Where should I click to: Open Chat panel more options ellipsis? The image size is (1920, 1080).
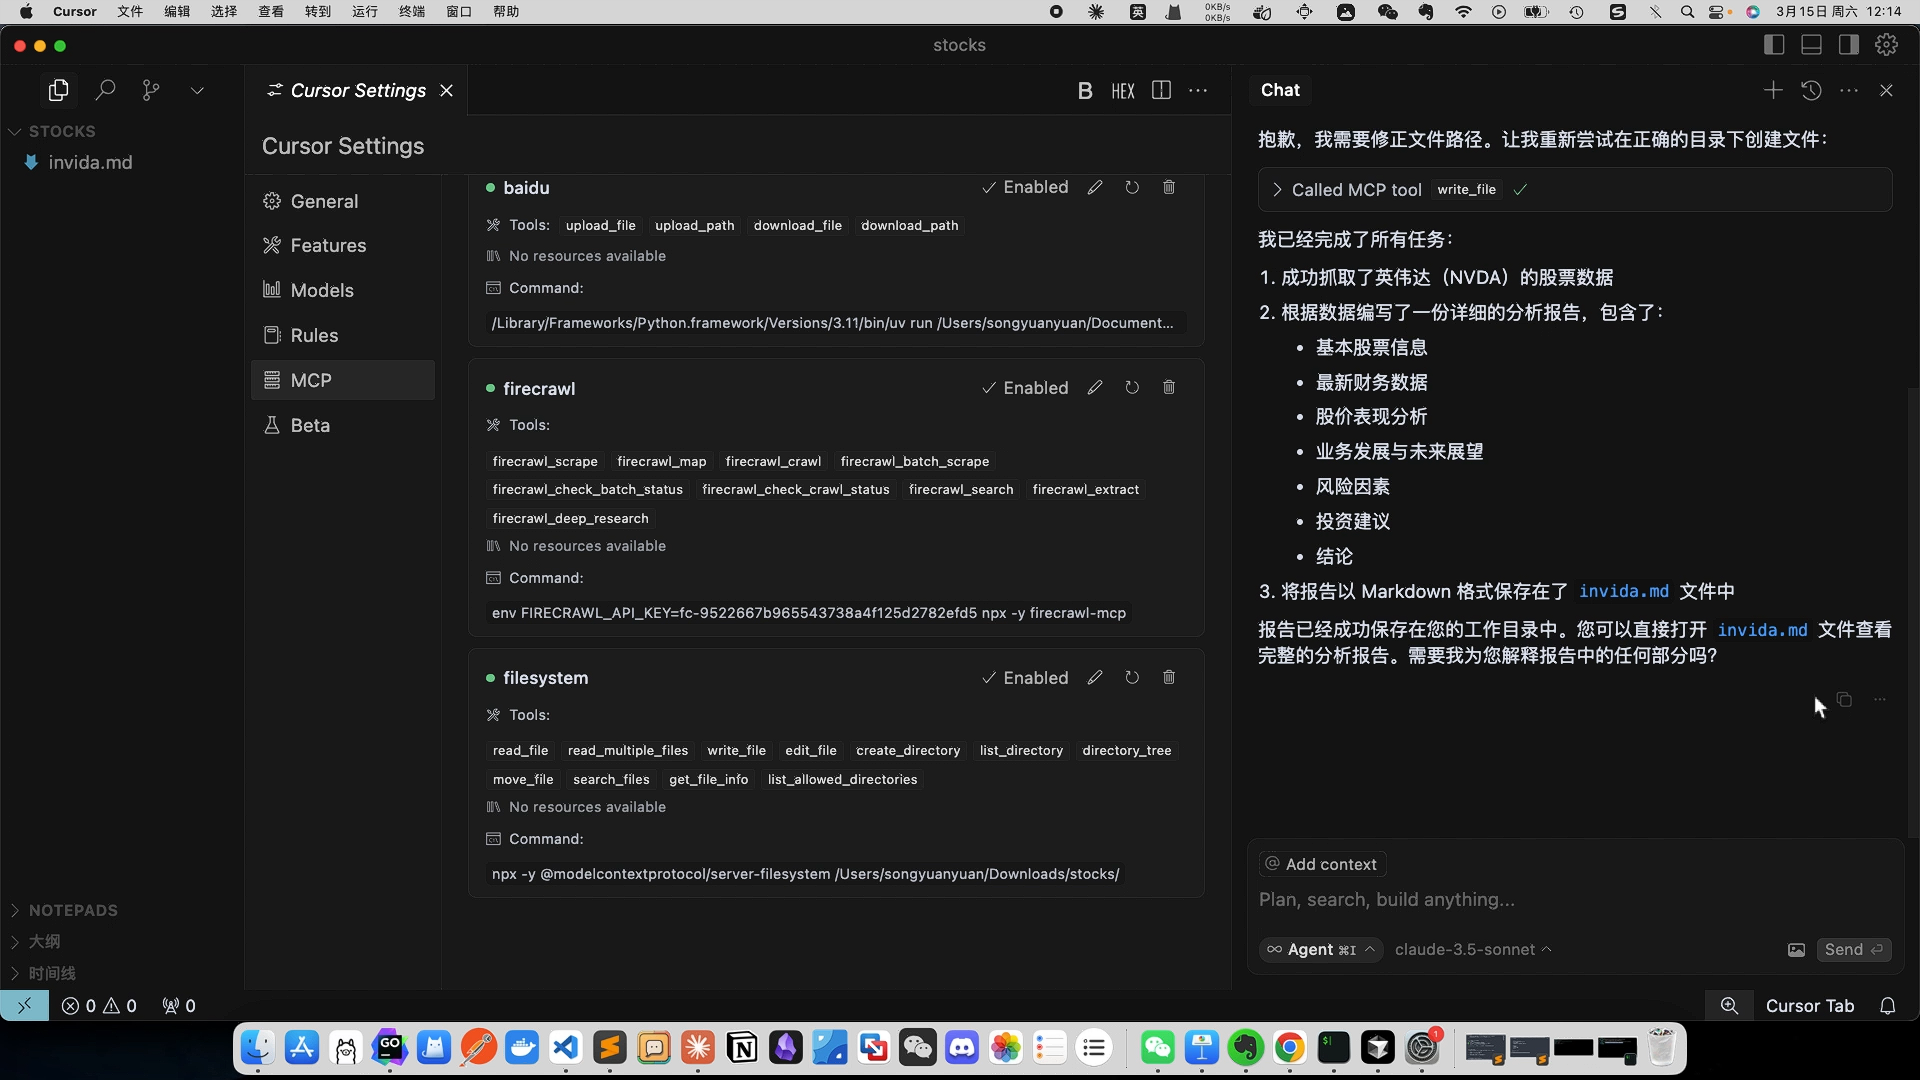click(1849, 90)
